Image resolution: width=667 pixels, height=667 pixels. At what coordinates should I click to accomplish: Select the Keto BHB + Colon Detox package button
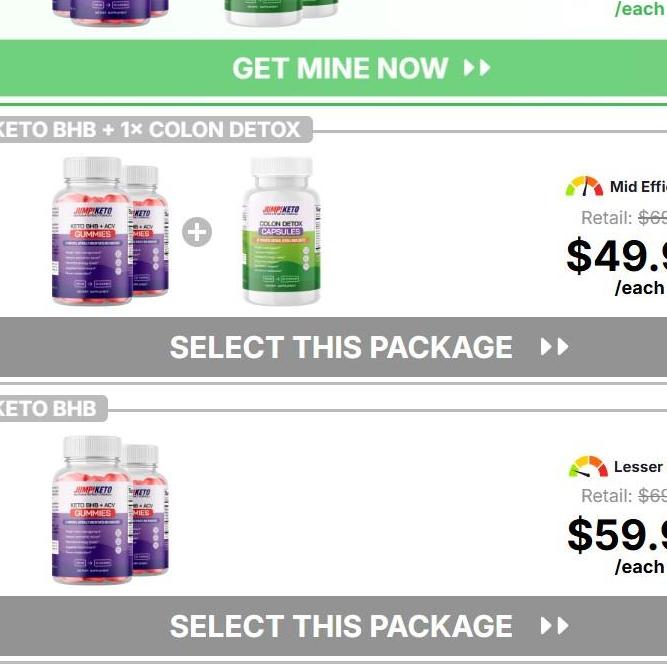334,347
